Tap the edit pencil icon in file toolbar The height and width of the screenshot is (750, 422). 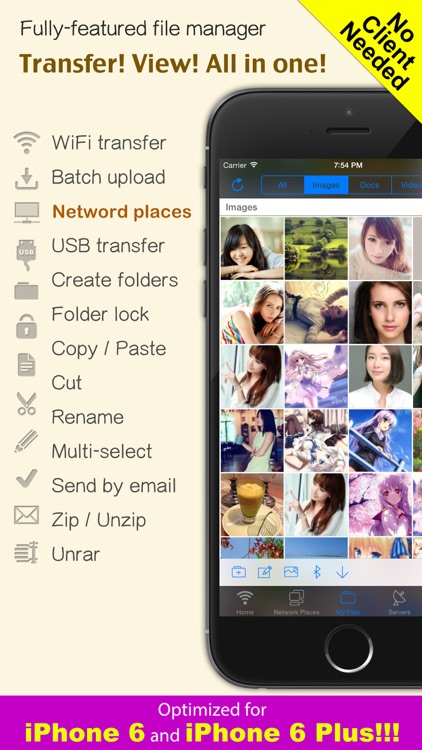265,572
